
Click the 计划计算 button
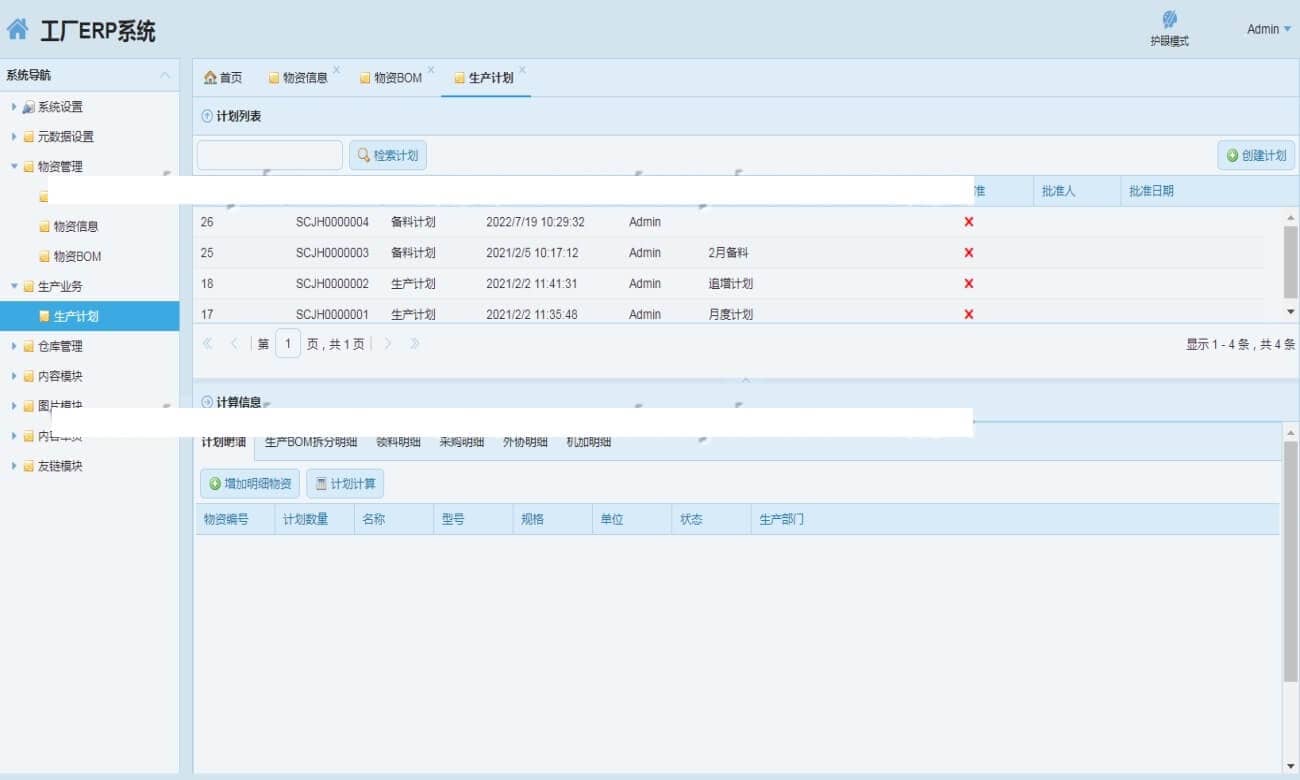345,484
